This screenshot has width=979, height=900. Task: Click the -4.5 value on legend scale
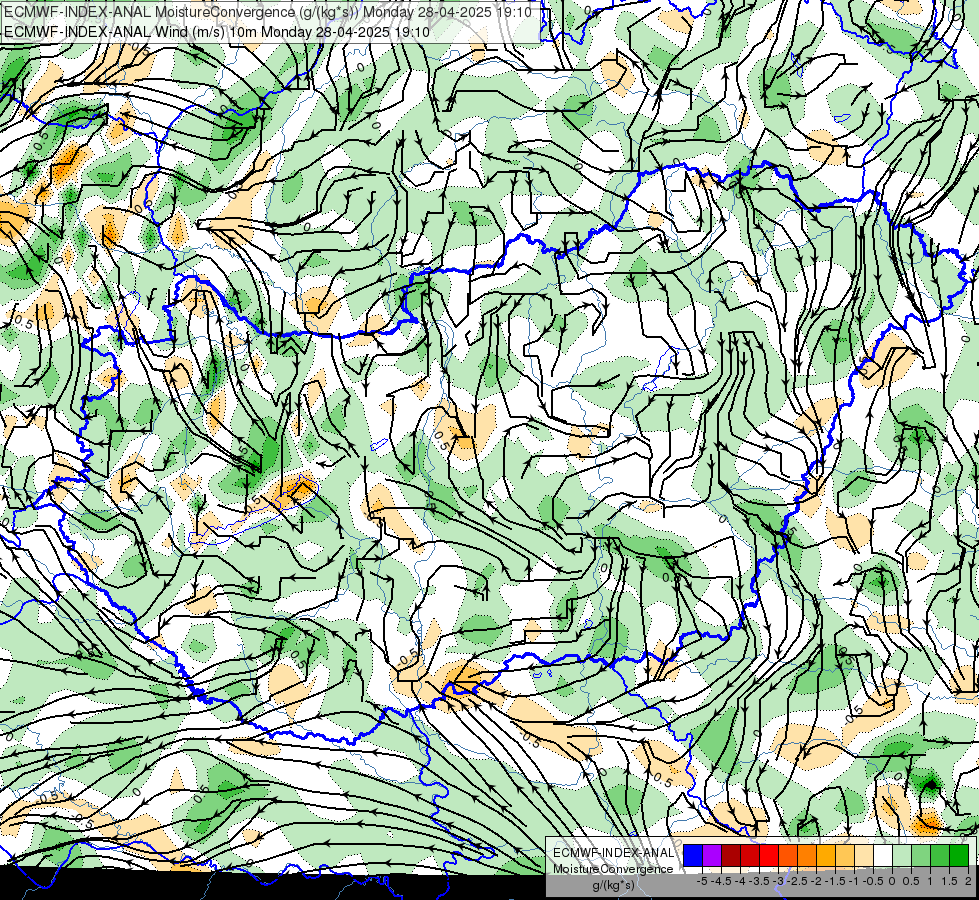721,881
